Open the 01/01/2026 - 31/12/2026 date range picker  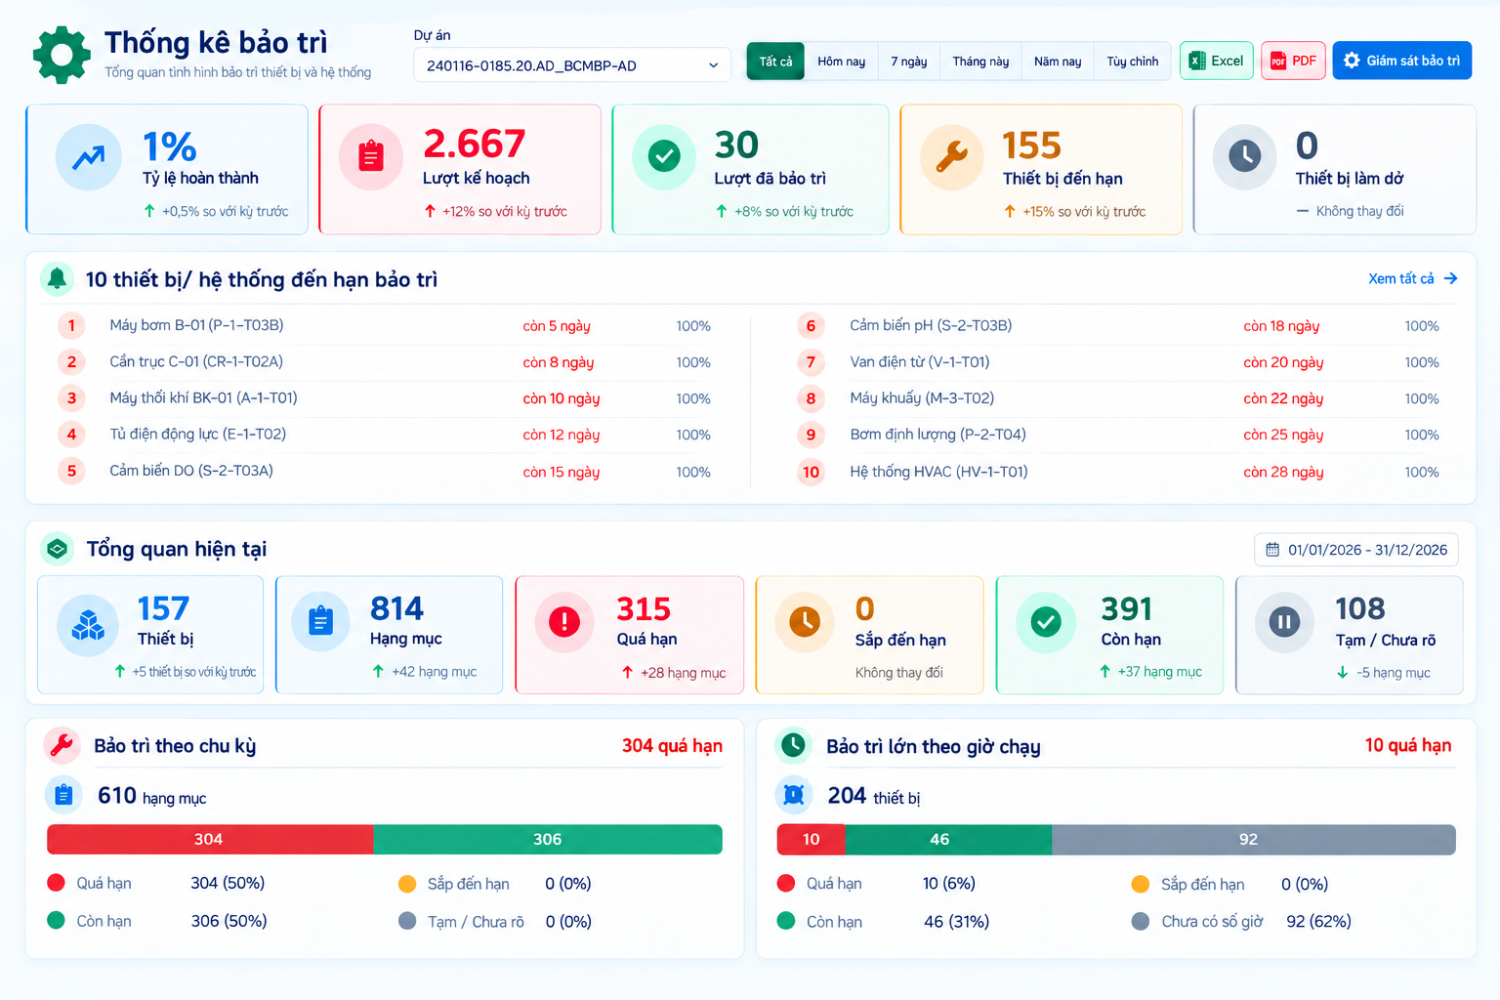1357,550
